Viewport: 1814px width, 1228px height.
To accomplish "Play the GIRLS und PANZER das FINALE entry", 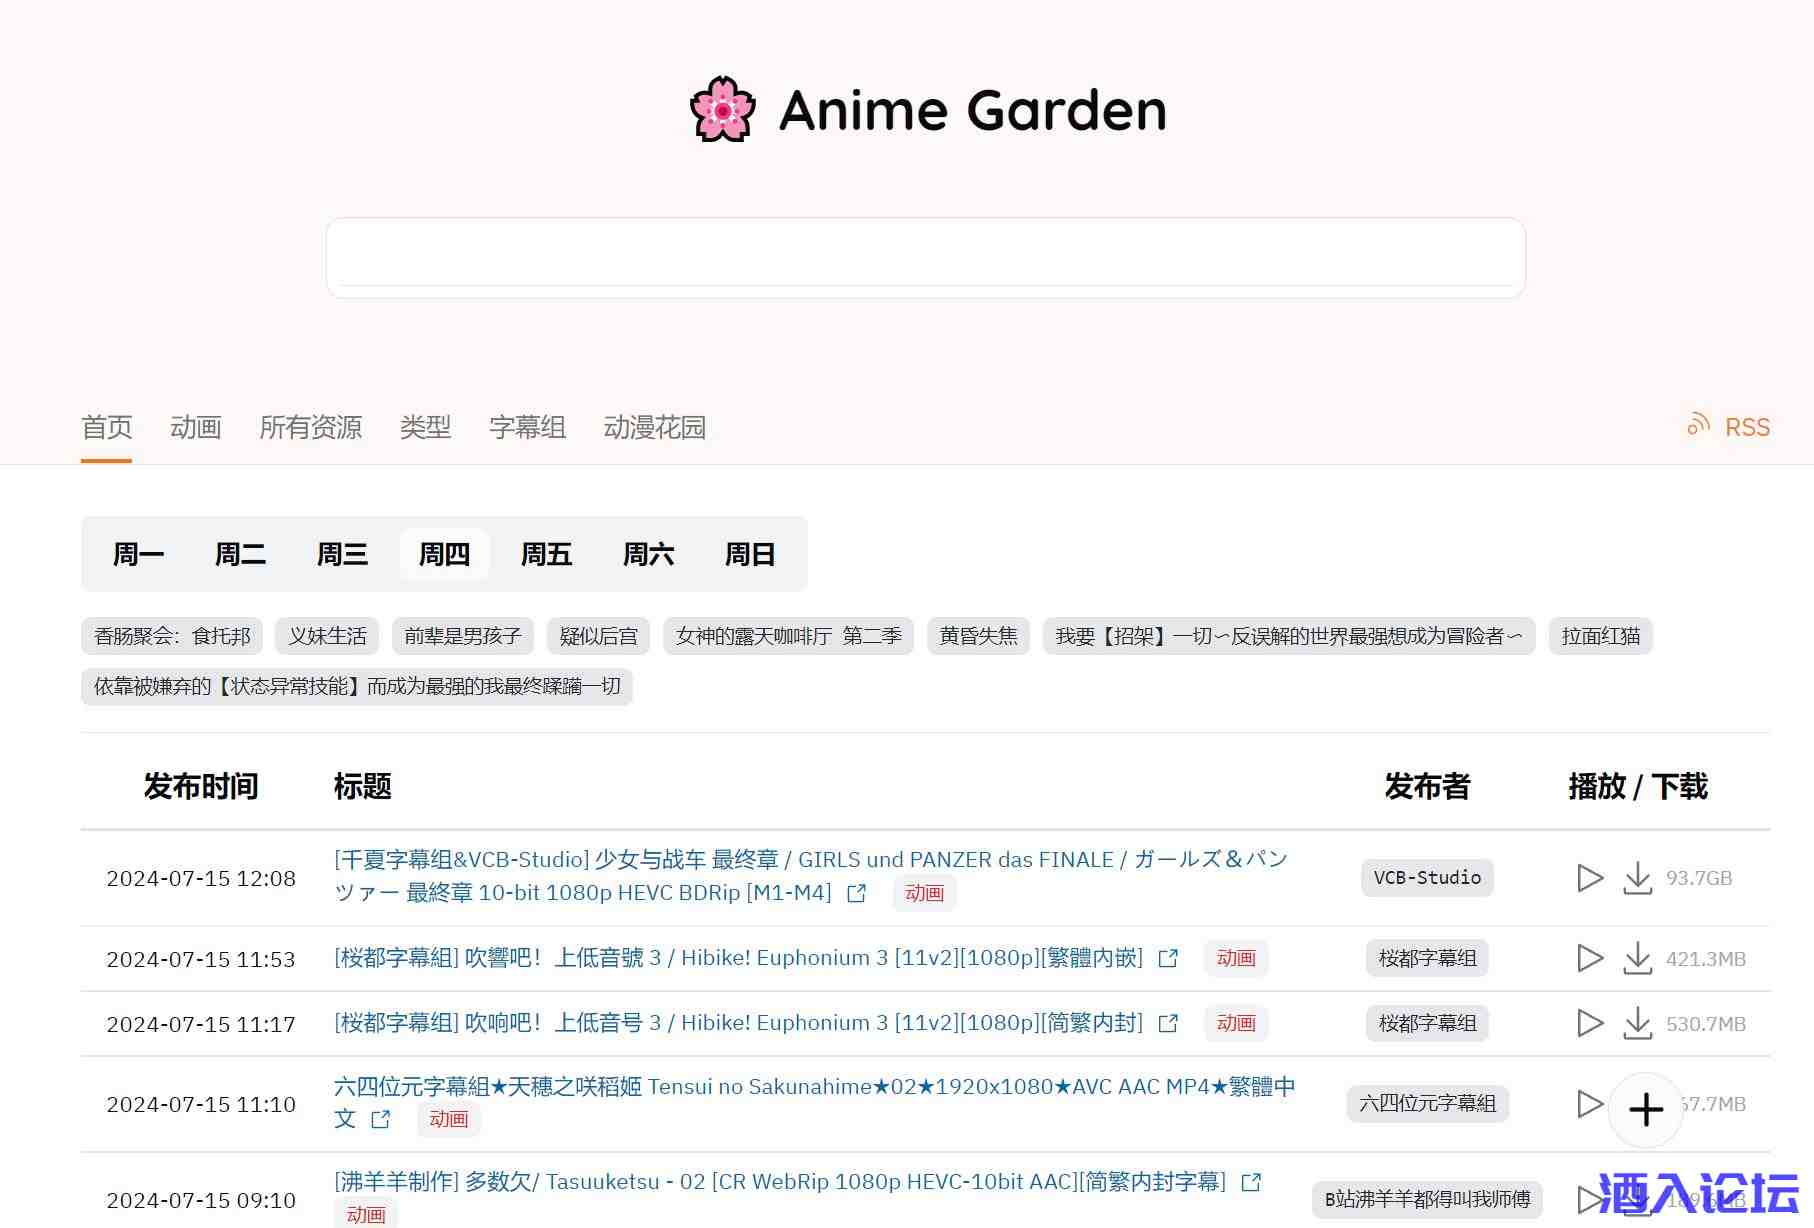I will [x=1589, y=878].
